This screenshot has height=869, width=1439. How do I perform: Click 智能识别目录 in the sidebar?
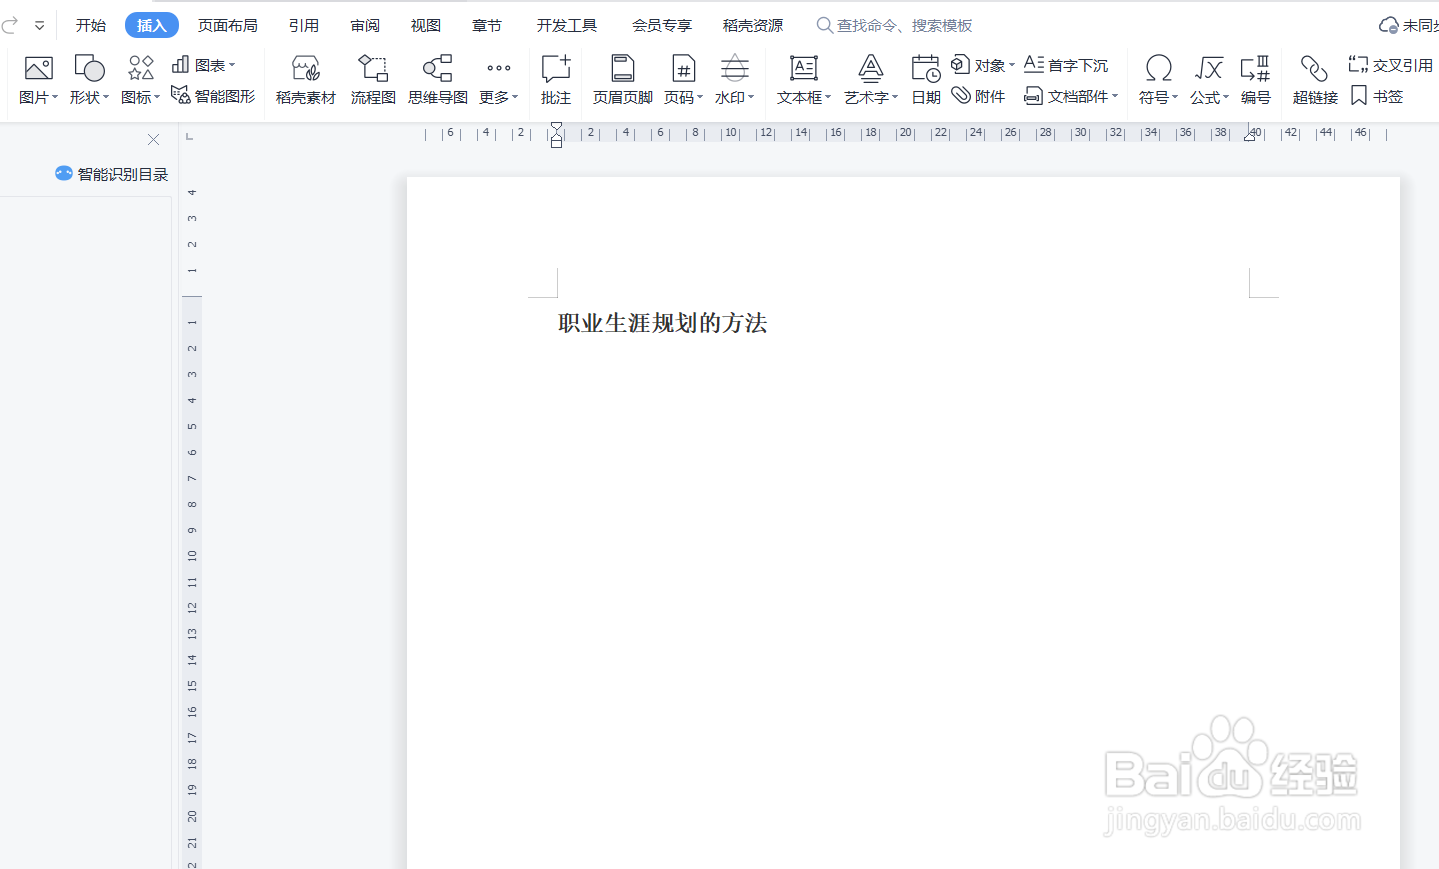[111, 174]
